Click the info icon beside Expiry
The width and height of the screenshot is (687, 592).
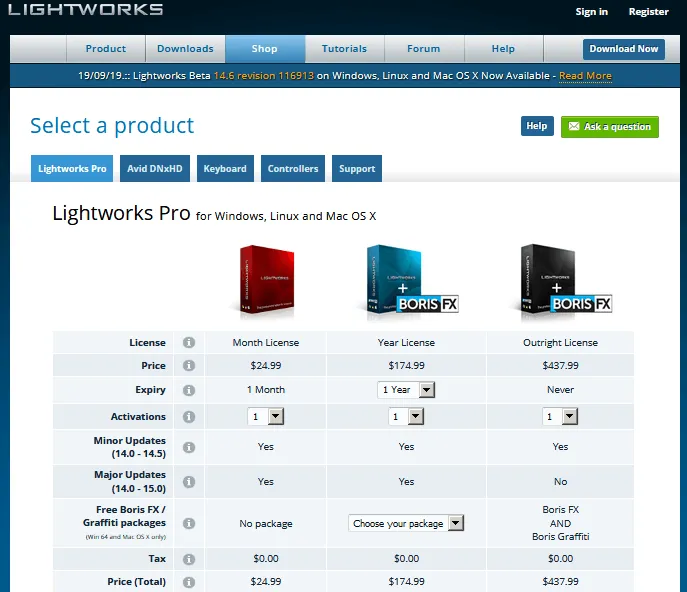pyautogui.click(x=189, y=390)
